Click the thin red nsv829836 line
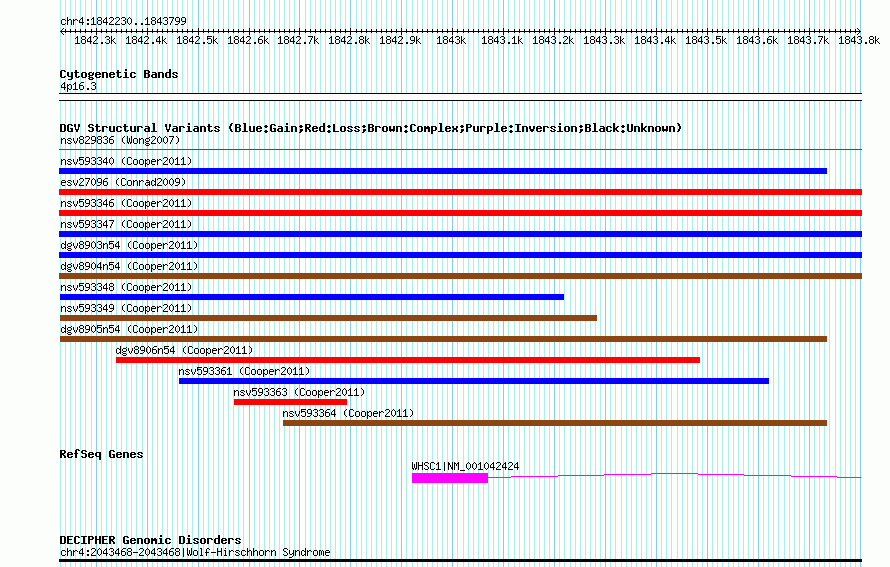 [460, 150]
